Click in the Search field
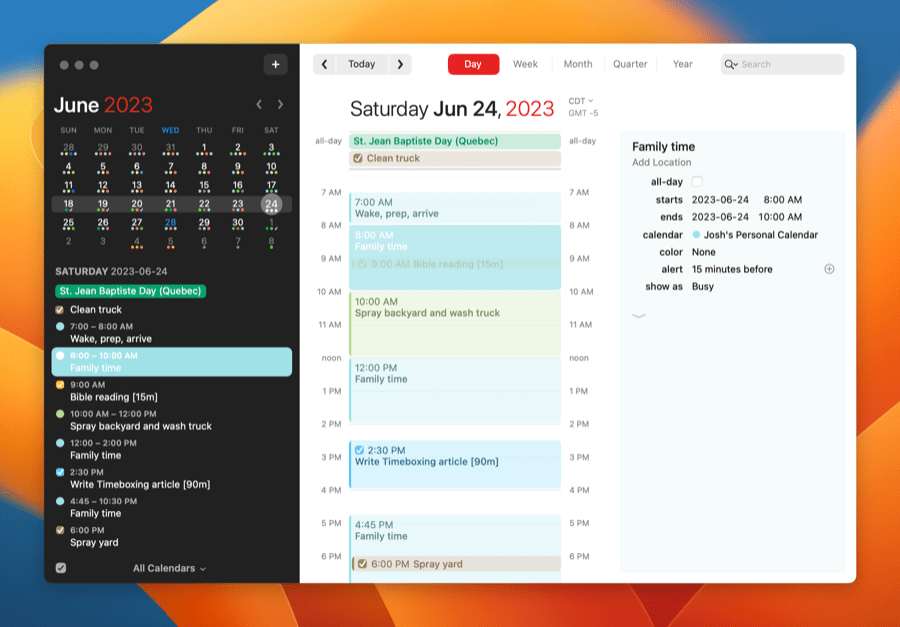 point(782,64)
